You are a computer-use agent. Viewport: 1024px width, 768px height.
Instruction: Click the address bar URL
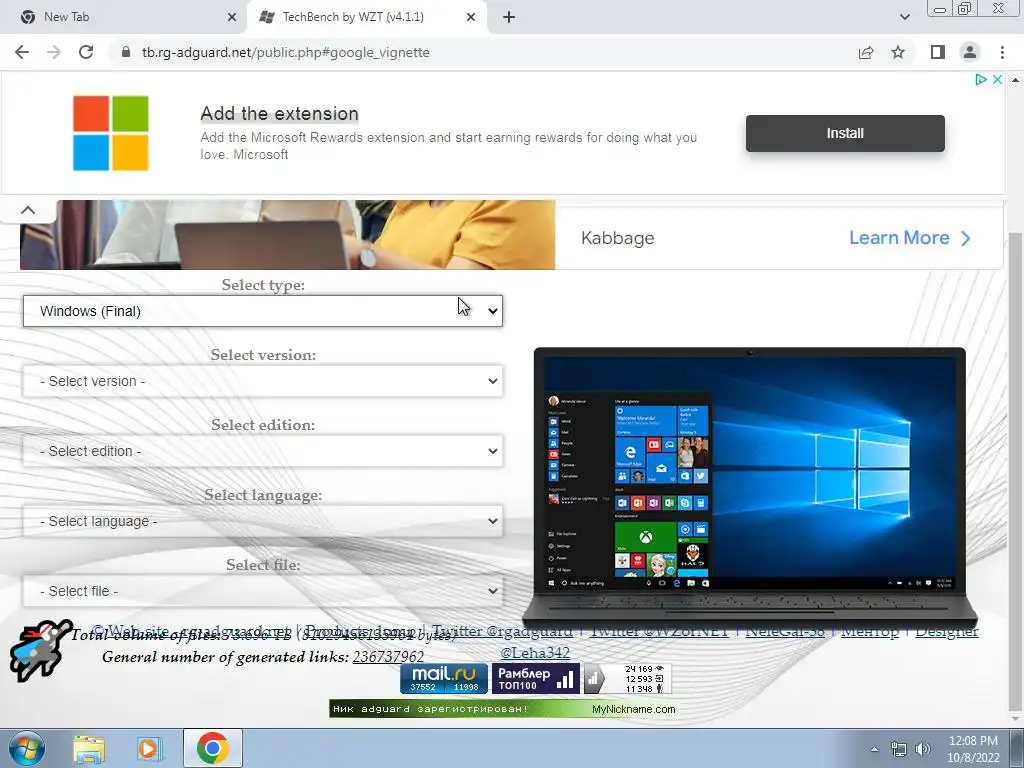285,52
